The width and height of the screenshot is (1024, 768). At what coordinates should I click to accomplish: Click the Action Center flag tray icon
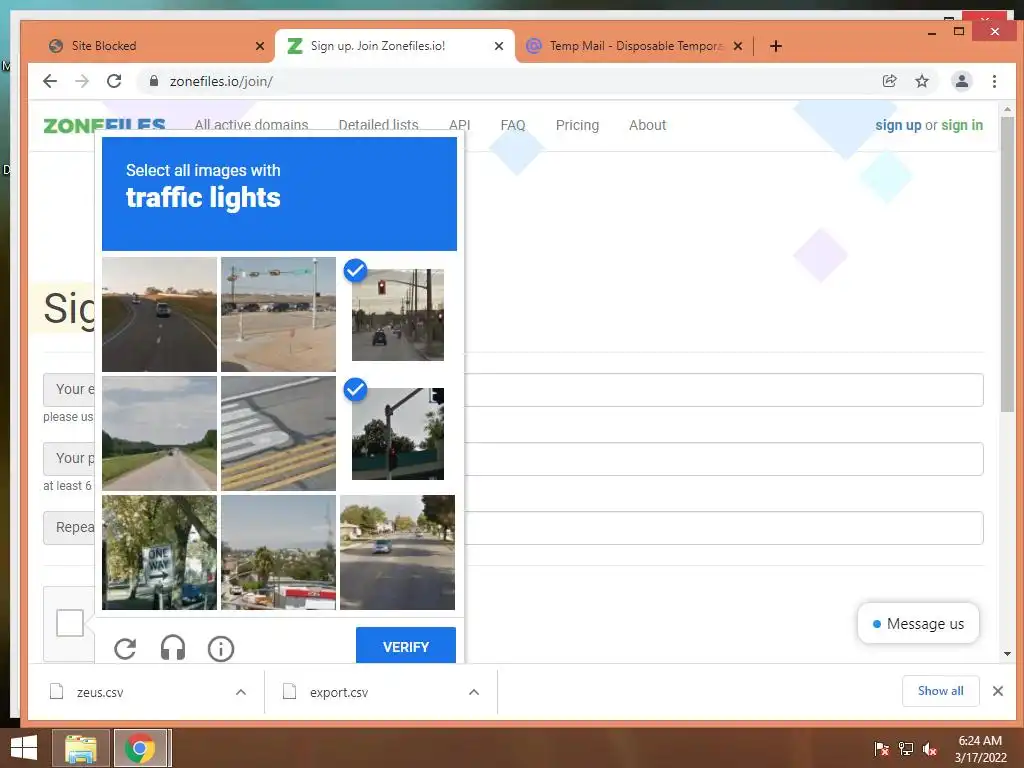pyautogui.click(x=882, y=749)
